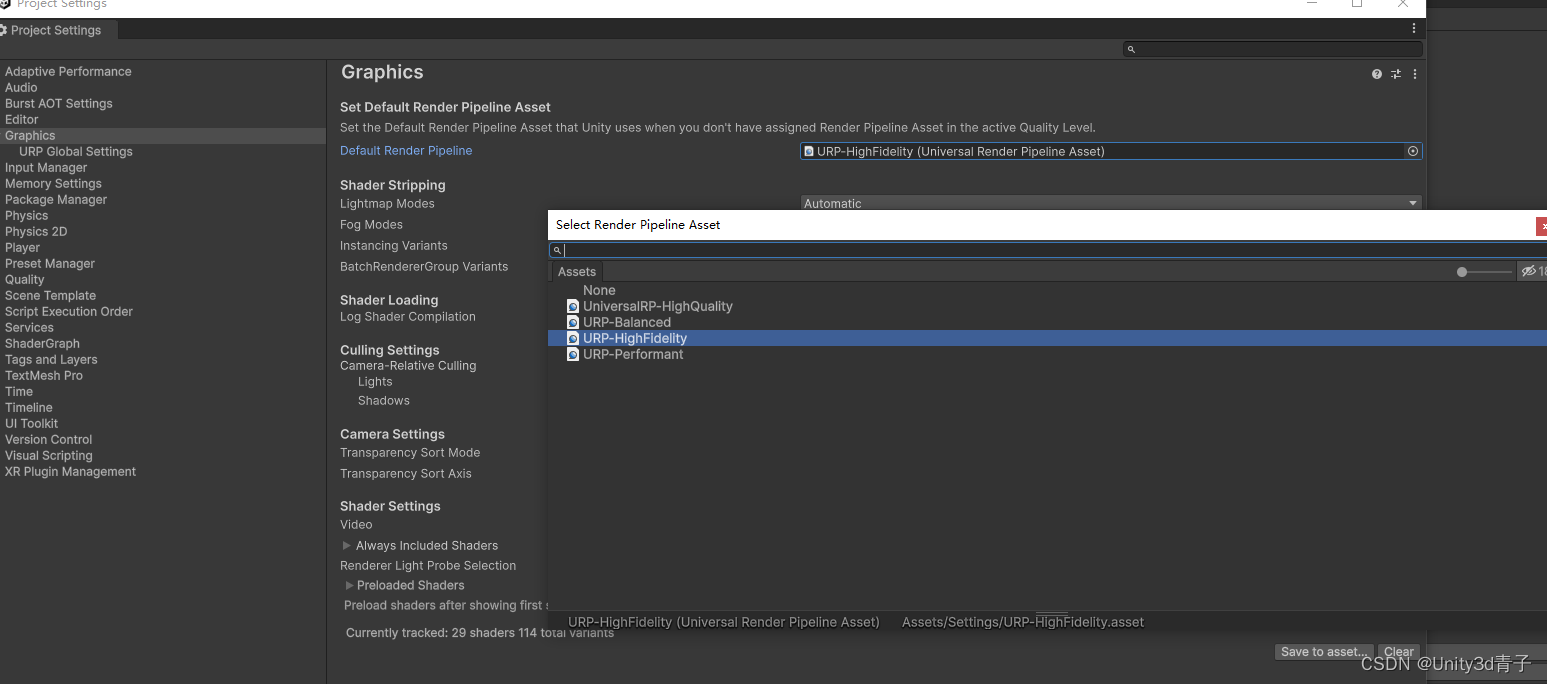Close the Select Render Pipeline Asset dialog
Viewport: 1547px width, 684px height.
point(1542,226)
